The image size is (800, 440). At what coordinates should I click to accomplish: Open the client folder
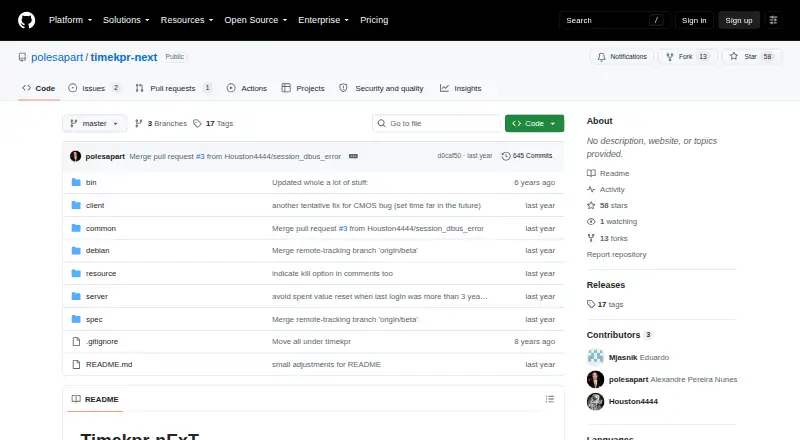(95, 205)
